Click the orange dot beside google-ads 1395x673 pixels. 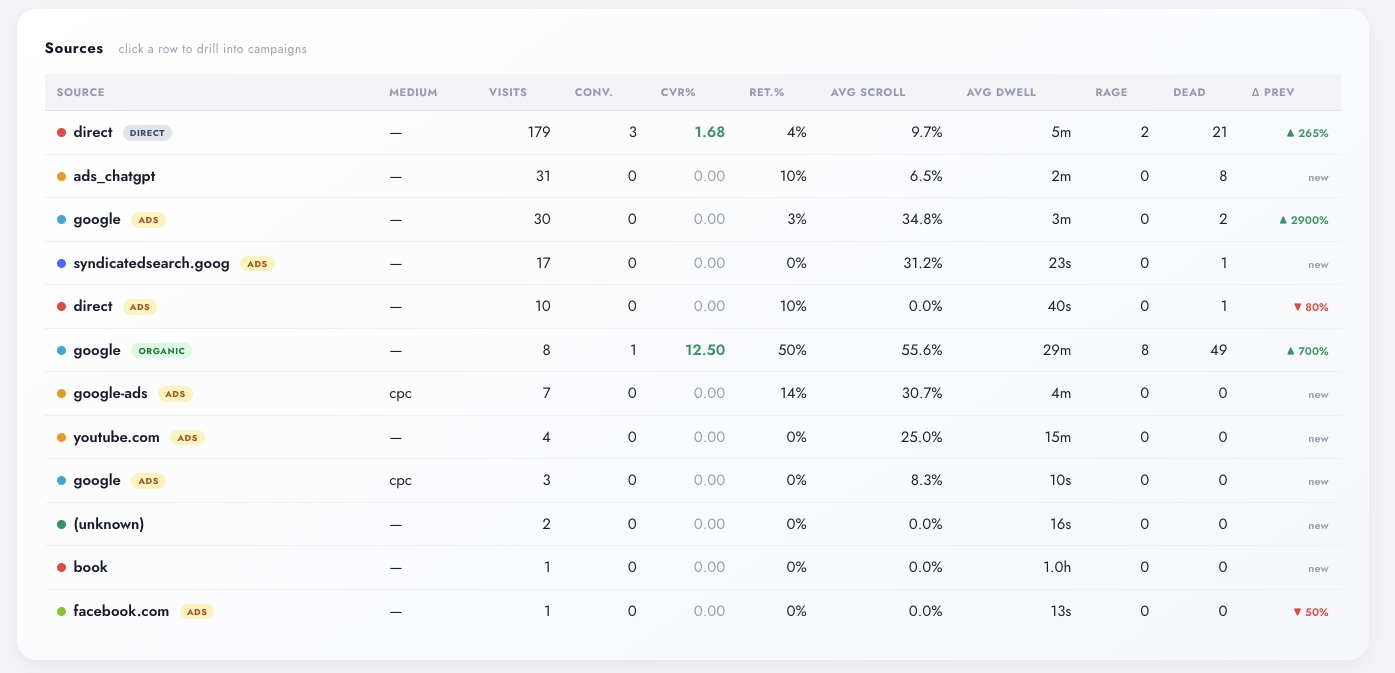coord(62,394)
